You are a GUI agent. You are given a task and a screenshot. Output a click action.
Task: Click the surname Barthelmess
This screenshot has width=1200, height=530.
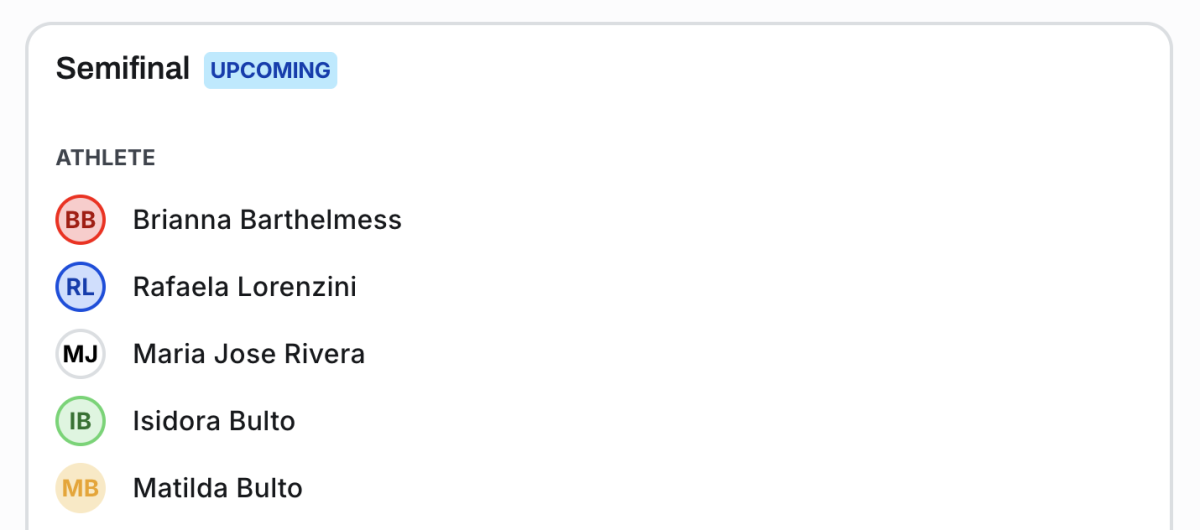[321, 220]
